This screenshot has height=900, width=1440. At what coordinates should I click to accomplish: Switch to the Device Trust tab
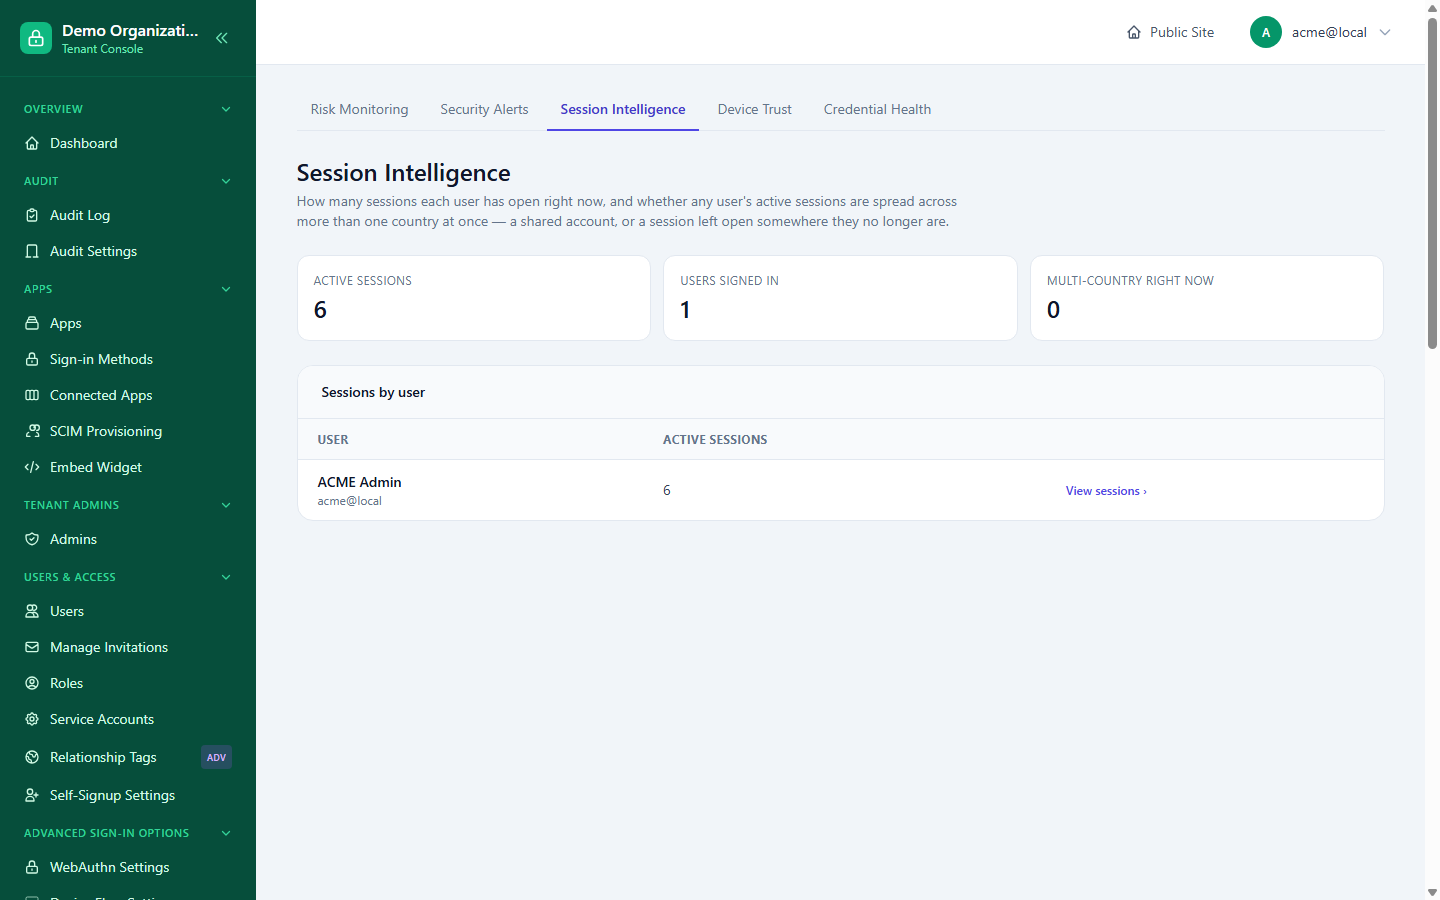click(x=754, y=110)
